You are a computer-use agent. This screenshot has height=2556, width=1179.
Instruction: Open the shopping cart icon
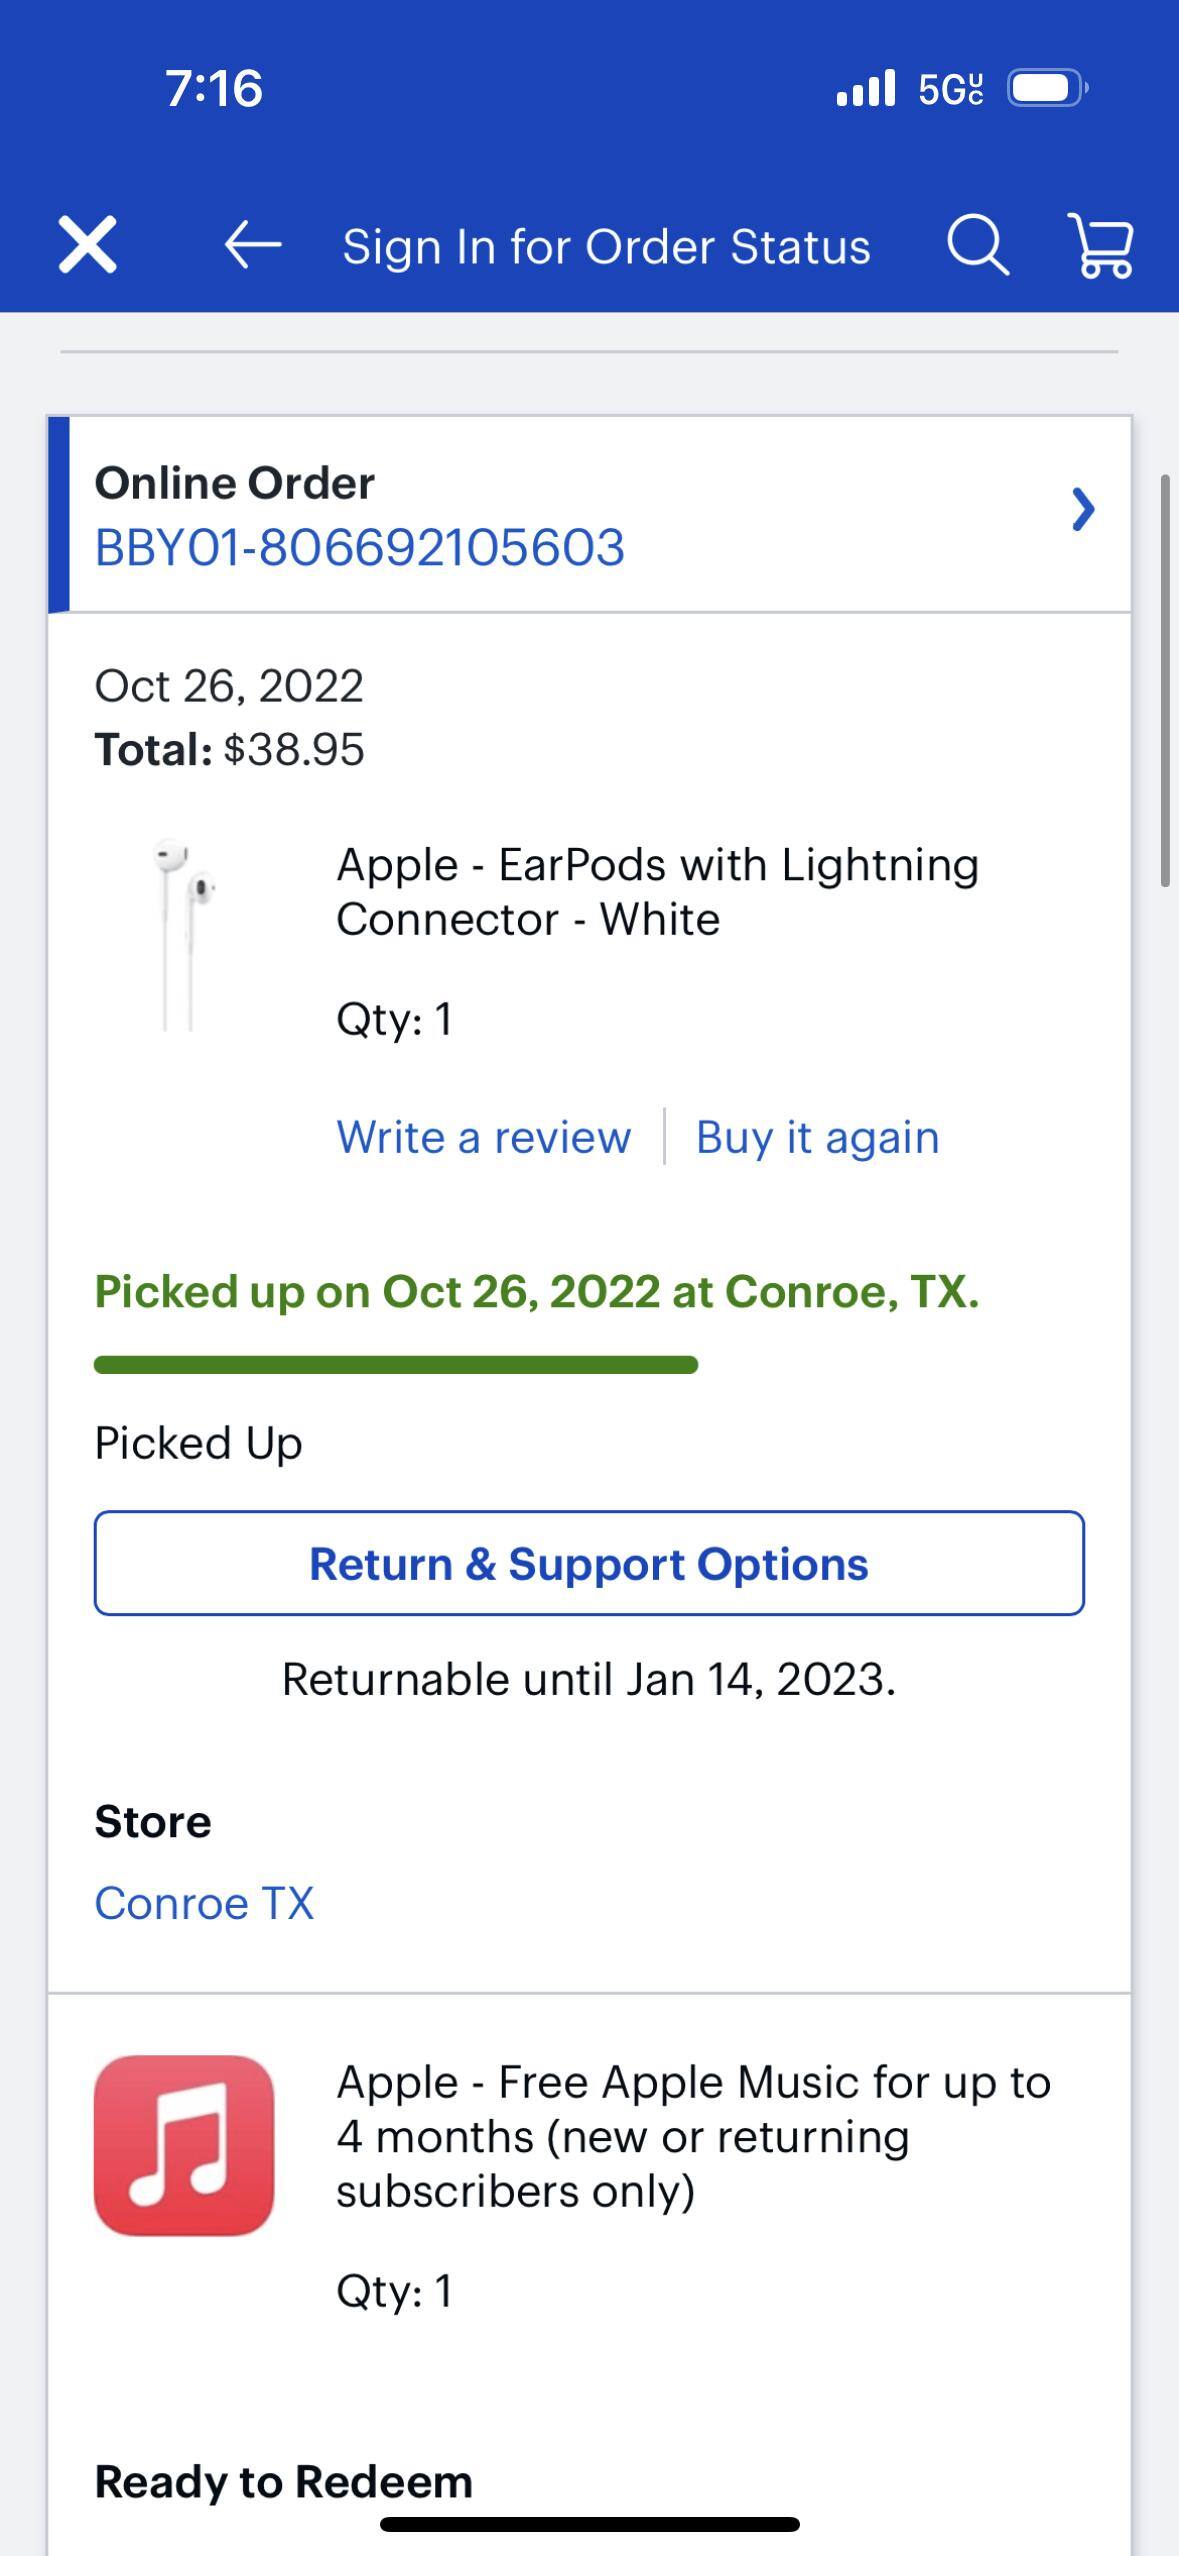pyautogui.click(x=1101, y=245)
